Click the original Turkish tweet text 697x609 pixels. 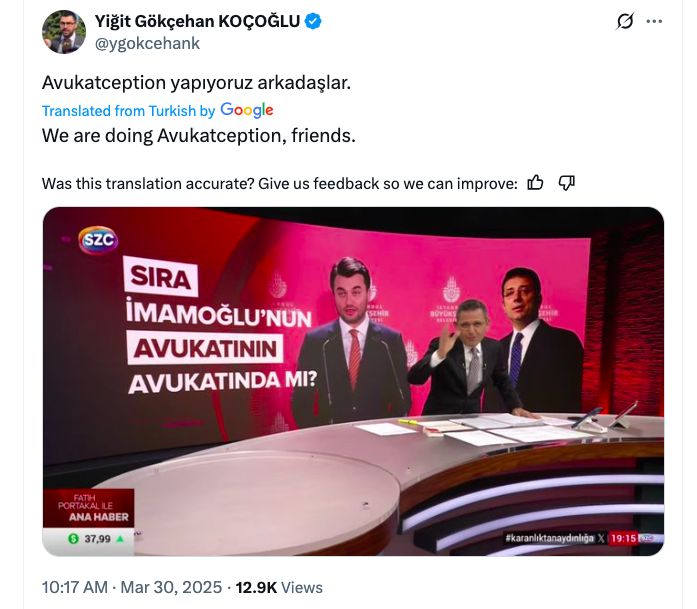(196, 83)
